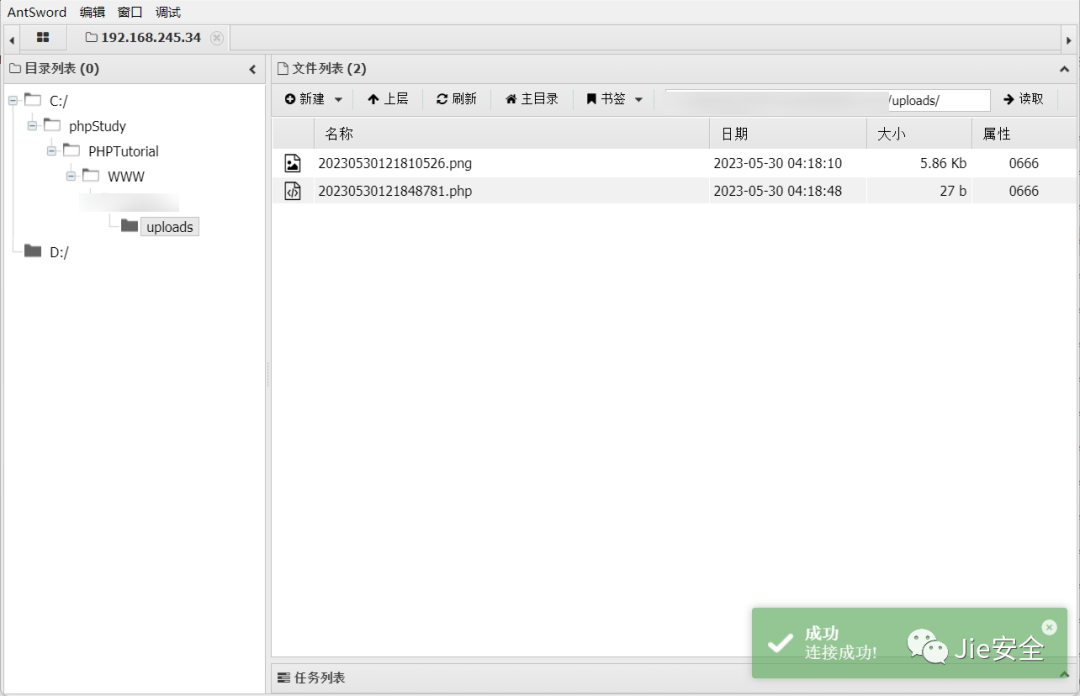The image size is (1080, 696).
Task: Click the C:/ open folder icon
Action: [33, 99]
